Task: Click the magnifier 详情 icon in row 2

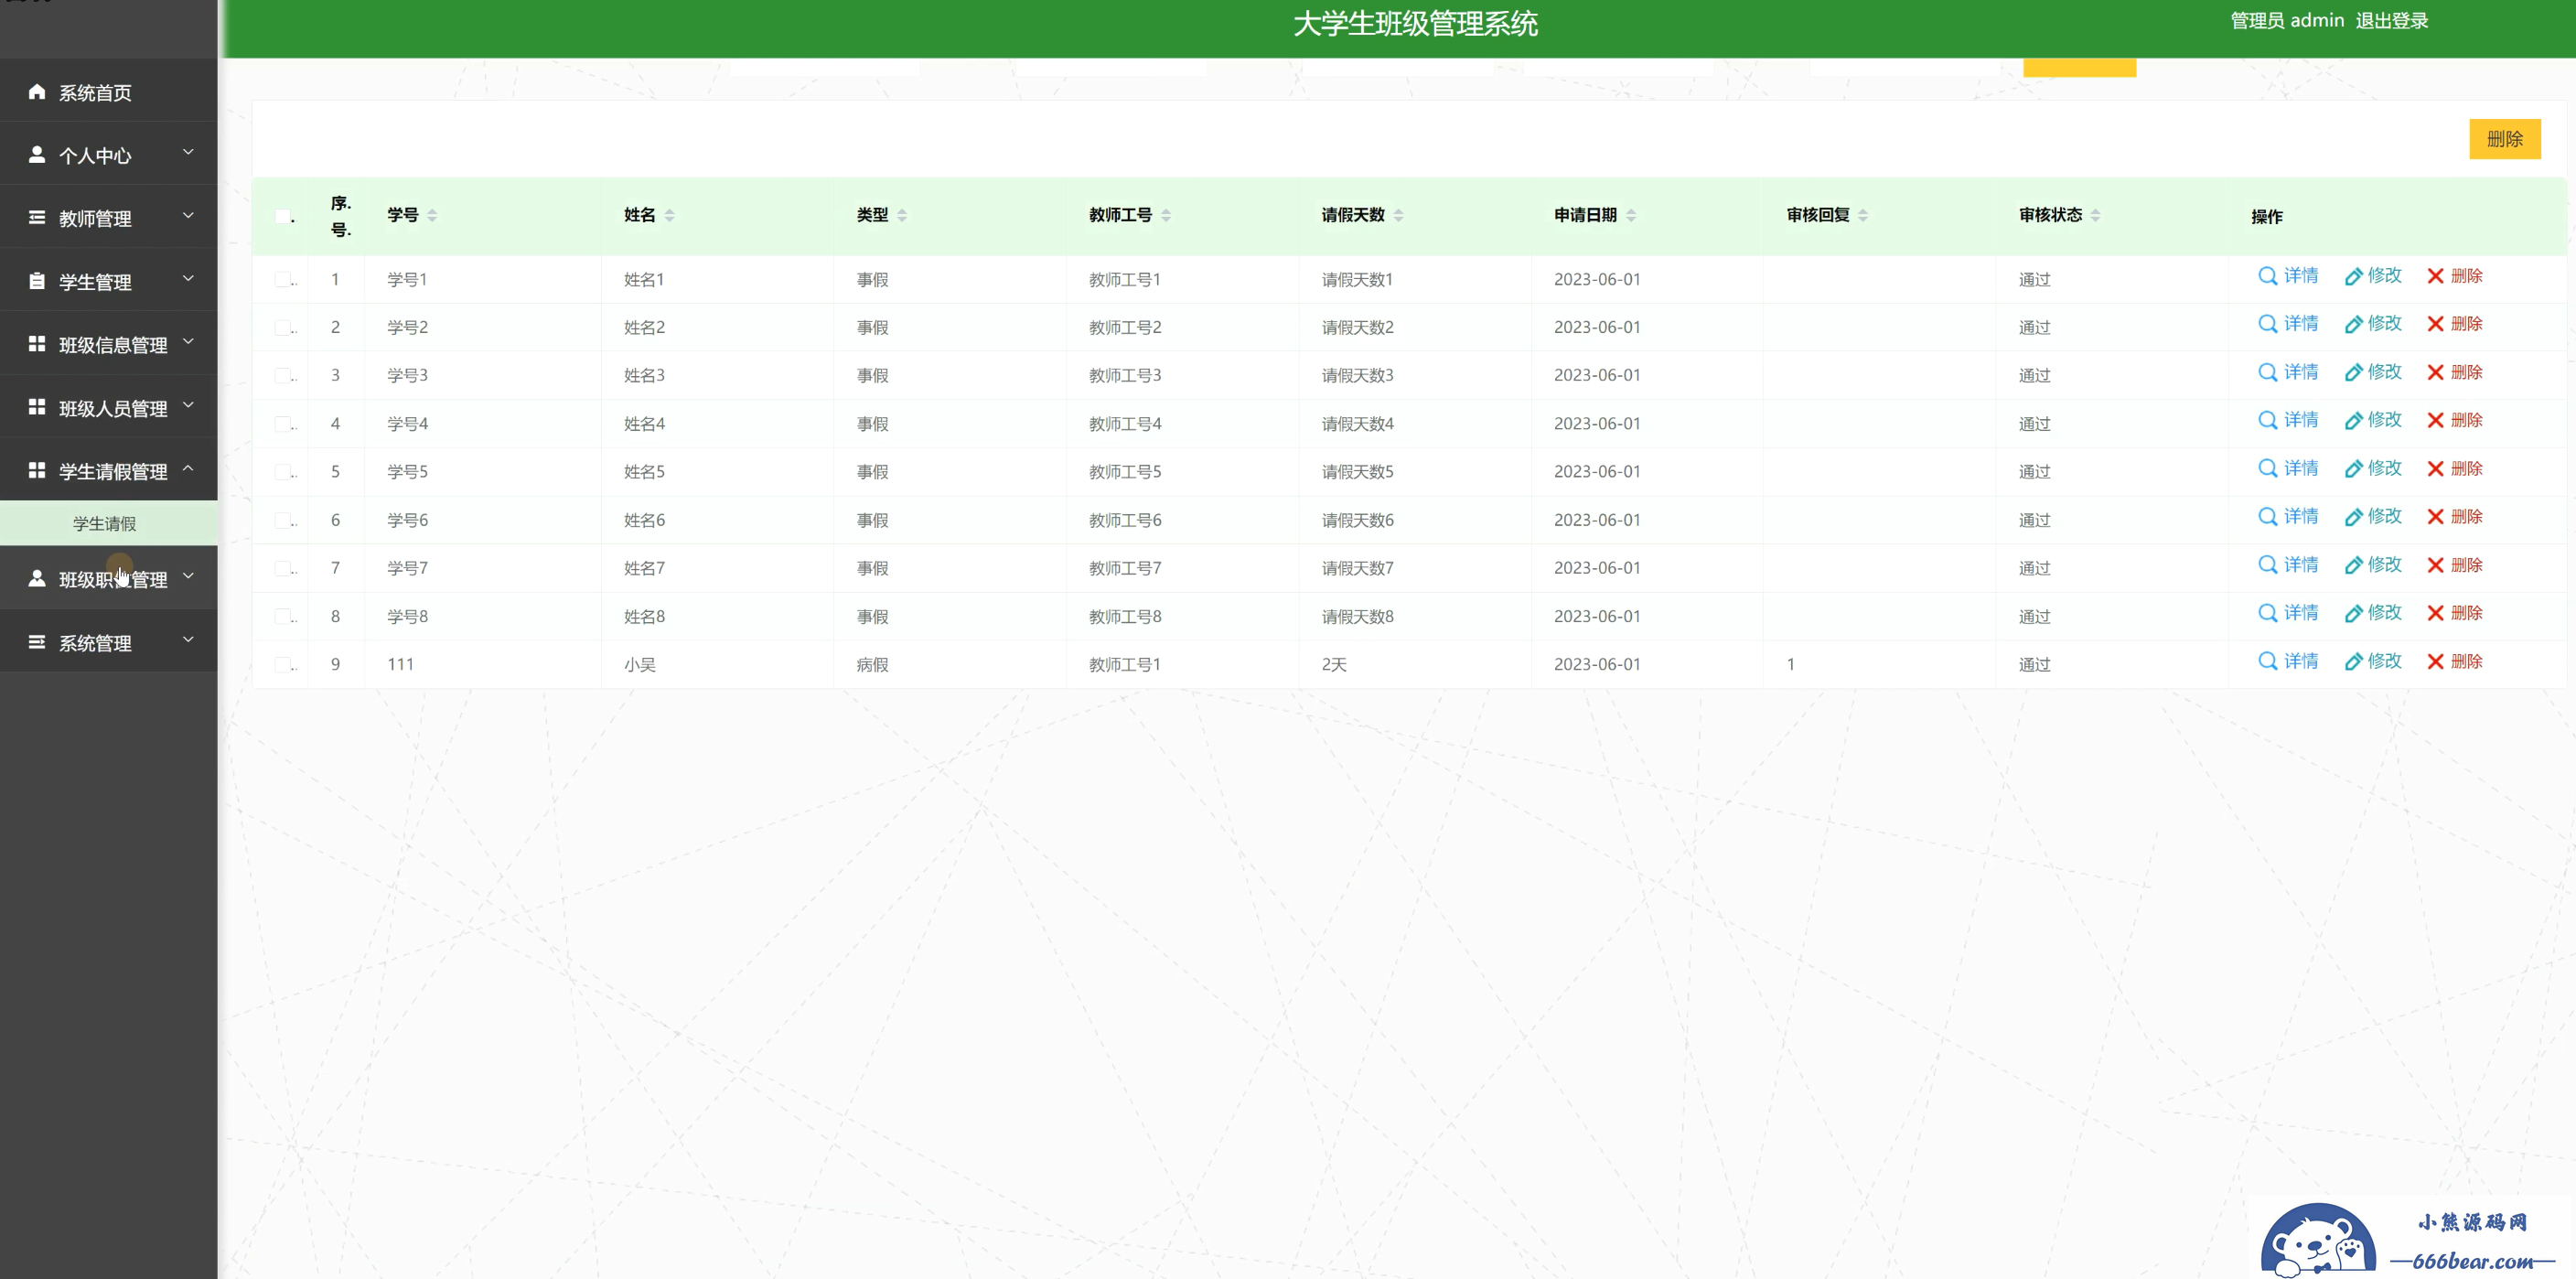Action: pyautogui.click(x=2267, y=324)
